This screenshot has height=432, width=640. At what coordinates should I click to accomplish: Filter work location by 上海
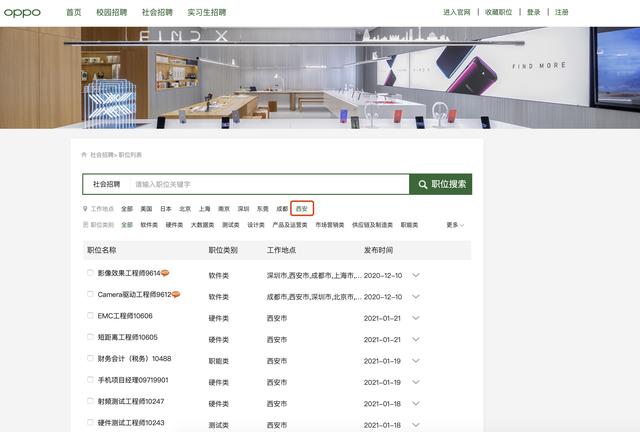pos(204,209)
